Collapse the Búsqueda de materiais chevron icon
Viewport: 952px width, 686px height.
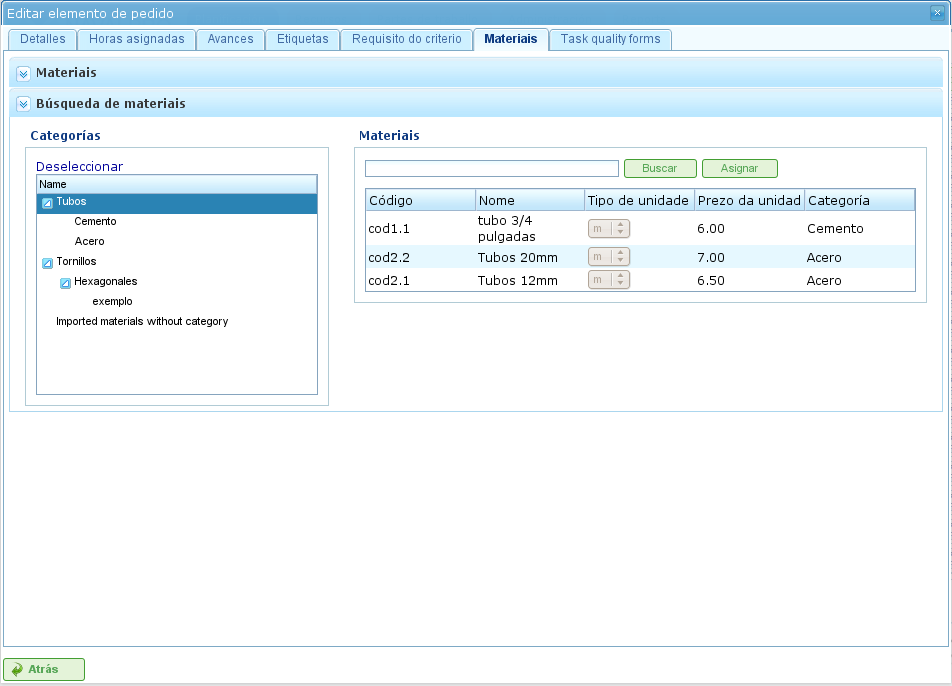click(x=24, y=104)
